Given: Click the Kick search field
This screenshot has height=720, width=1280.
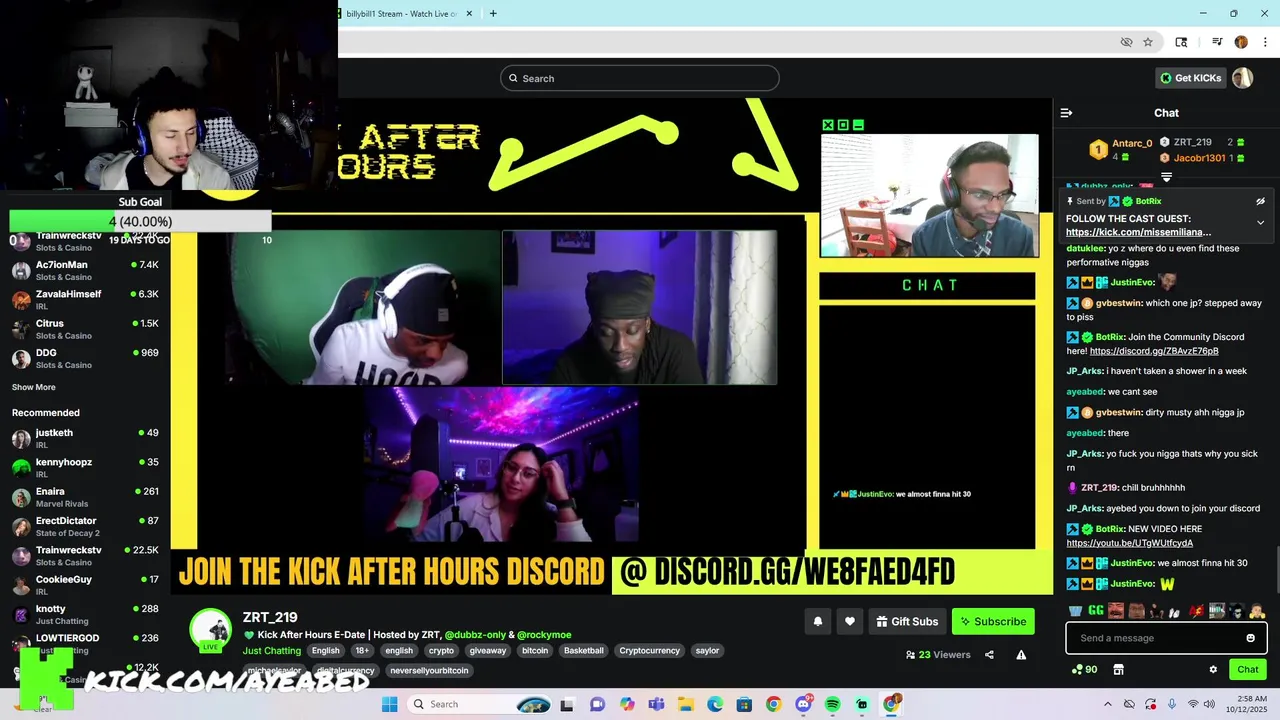Looking at the screenshot, I should [x=640, y=78].
